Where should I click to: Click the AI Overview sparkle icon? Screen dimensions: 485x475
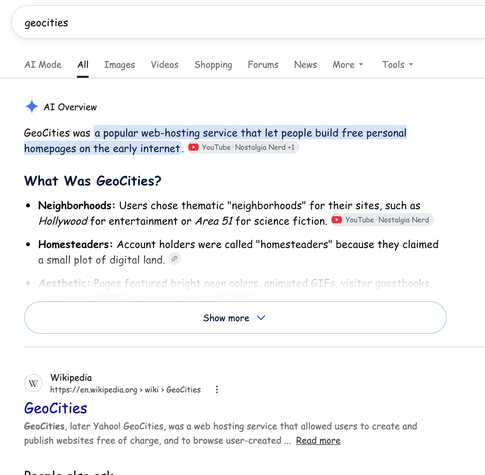(x=32, y=107)
